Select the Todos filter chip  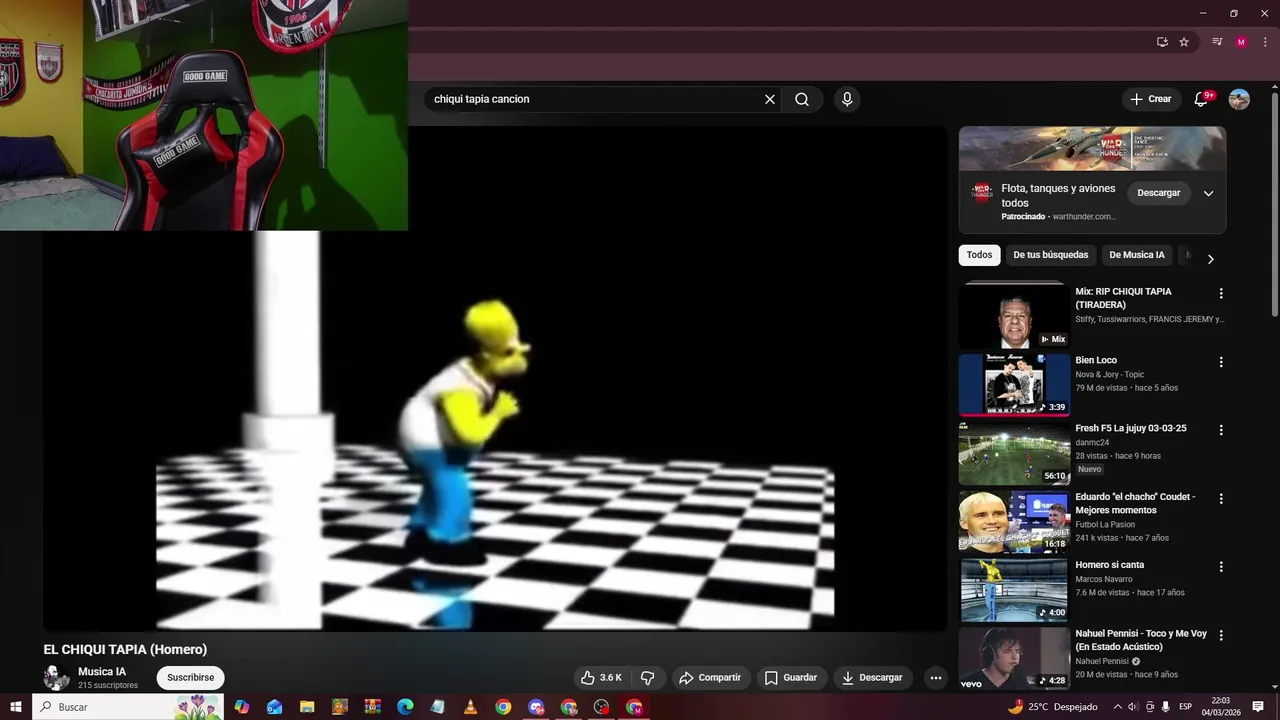980,255
